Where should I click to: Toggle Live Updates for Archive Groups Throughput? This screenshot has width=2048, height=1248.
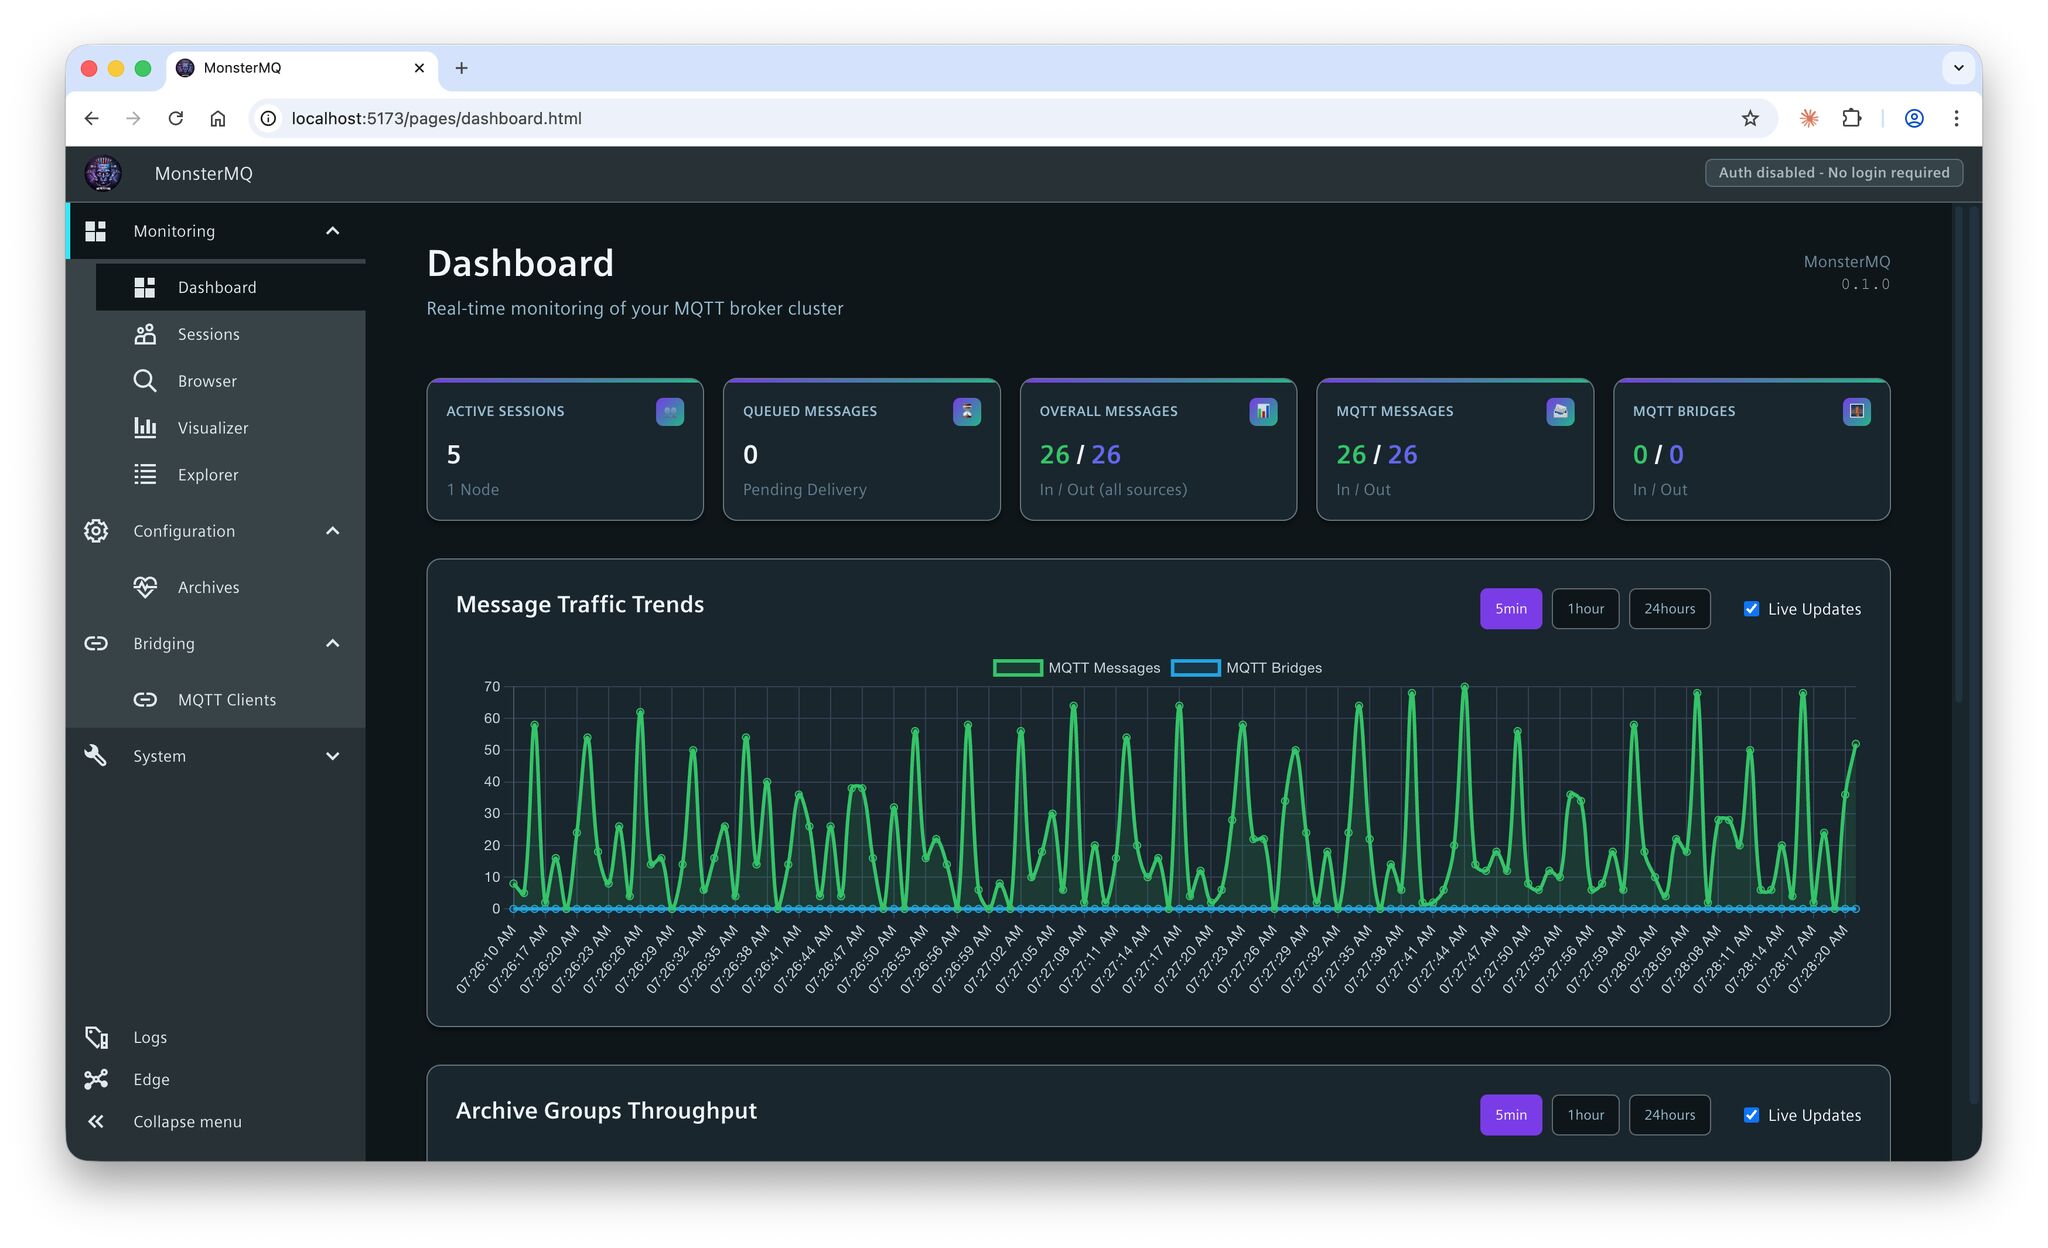(1751, 1115)
